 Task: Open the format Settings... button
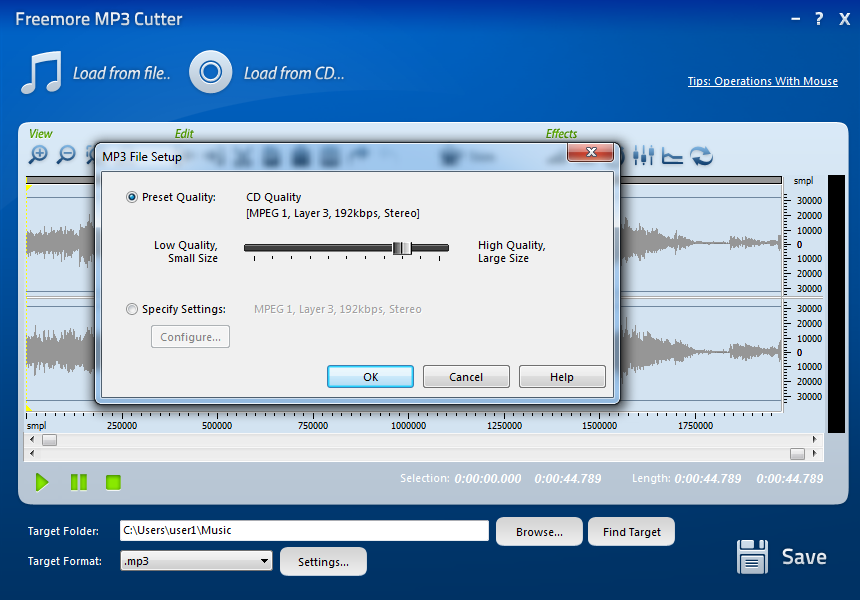pyautogui.click(x=323, y=562)
